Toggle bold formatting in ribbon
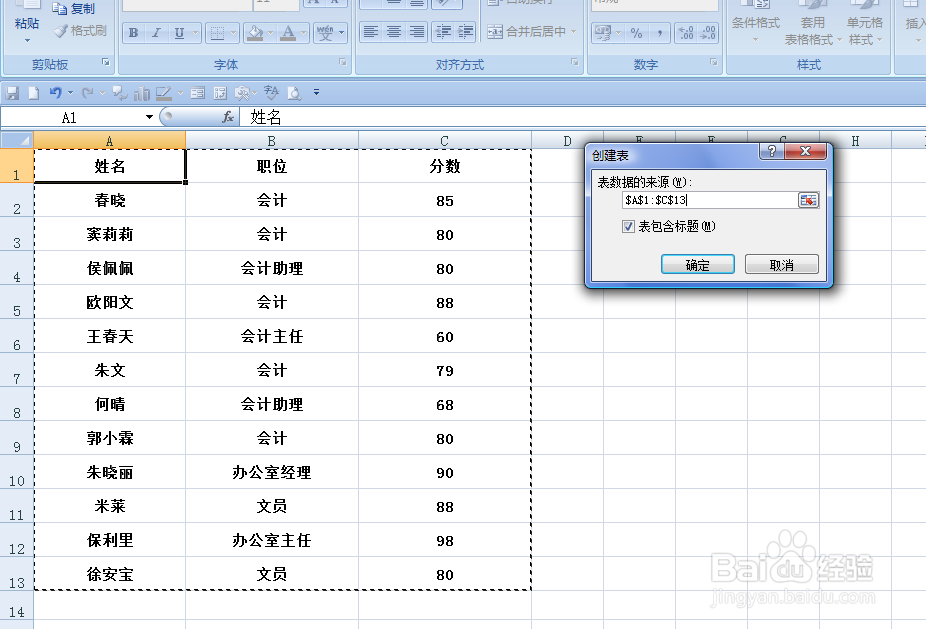926x629 pixels. [133, 32]
